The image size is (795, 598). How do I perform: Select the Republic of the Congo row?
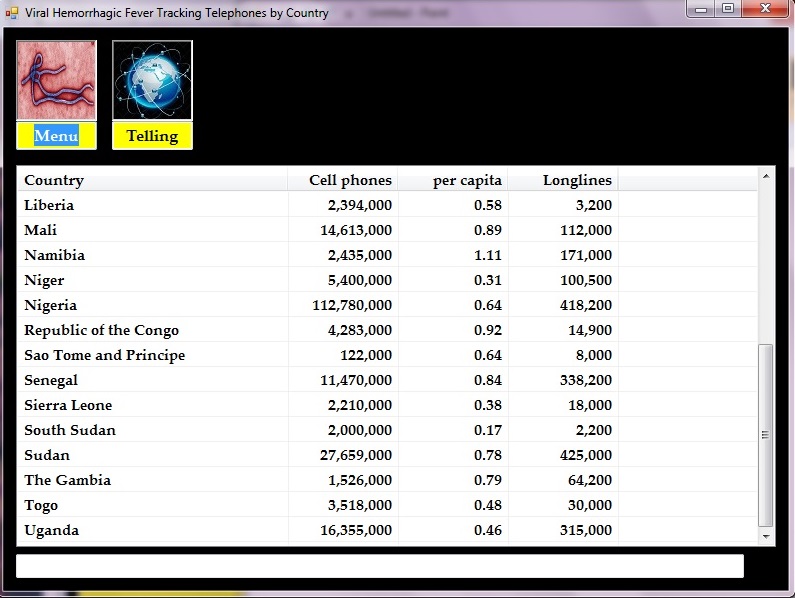(387, 330)
